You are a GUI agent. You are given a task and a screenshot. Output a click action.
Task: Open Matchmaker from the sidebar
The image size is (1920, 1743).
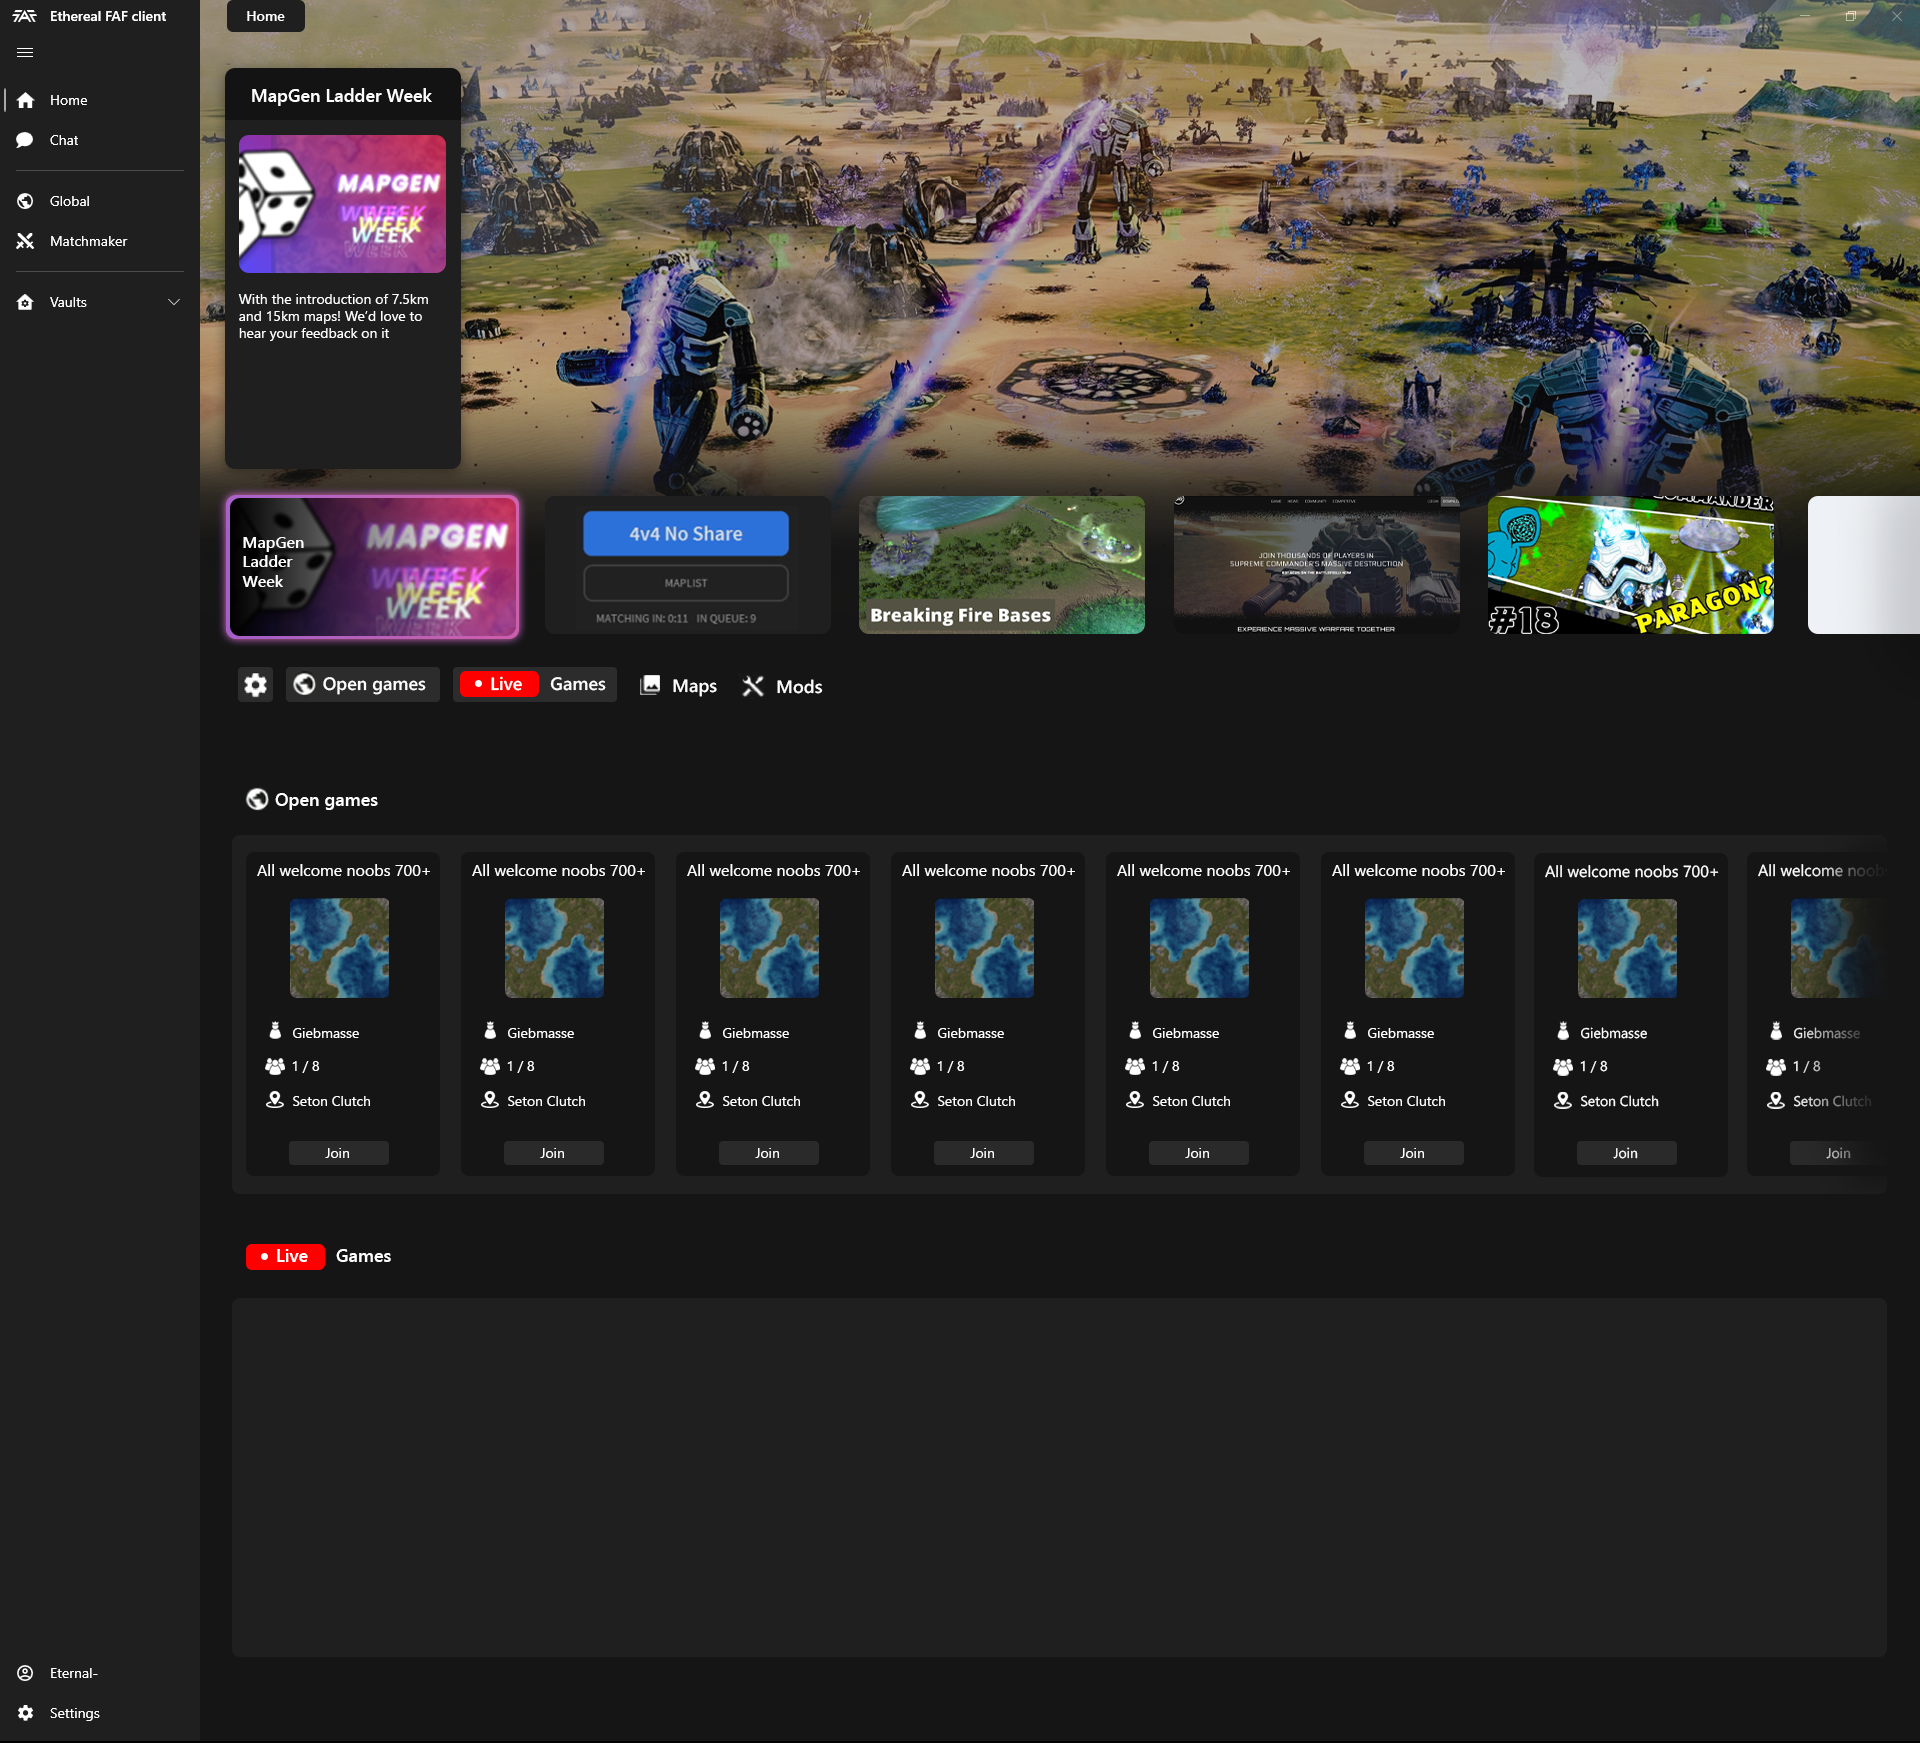(x=99, y=241)
